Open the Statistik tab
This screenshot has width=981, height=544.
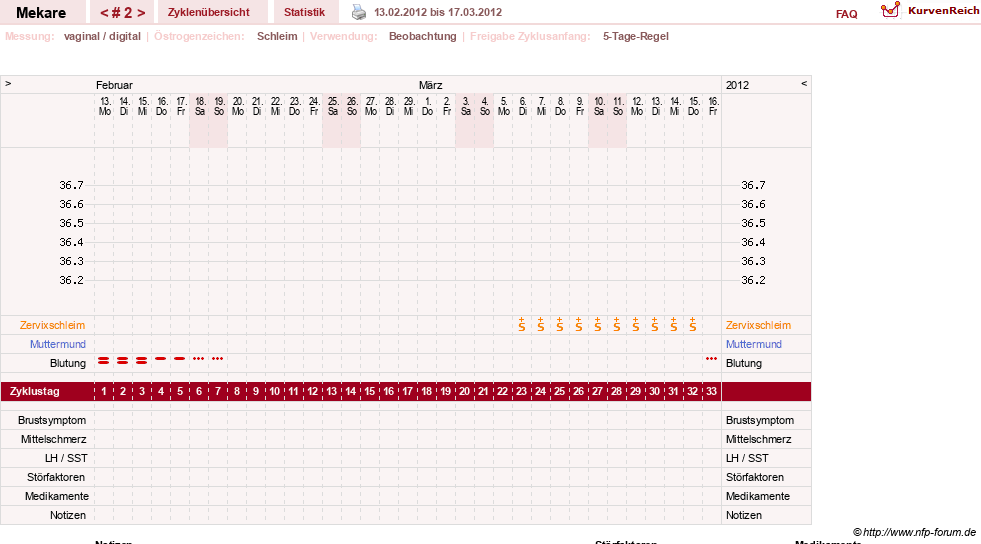click(x=305, y=13)
